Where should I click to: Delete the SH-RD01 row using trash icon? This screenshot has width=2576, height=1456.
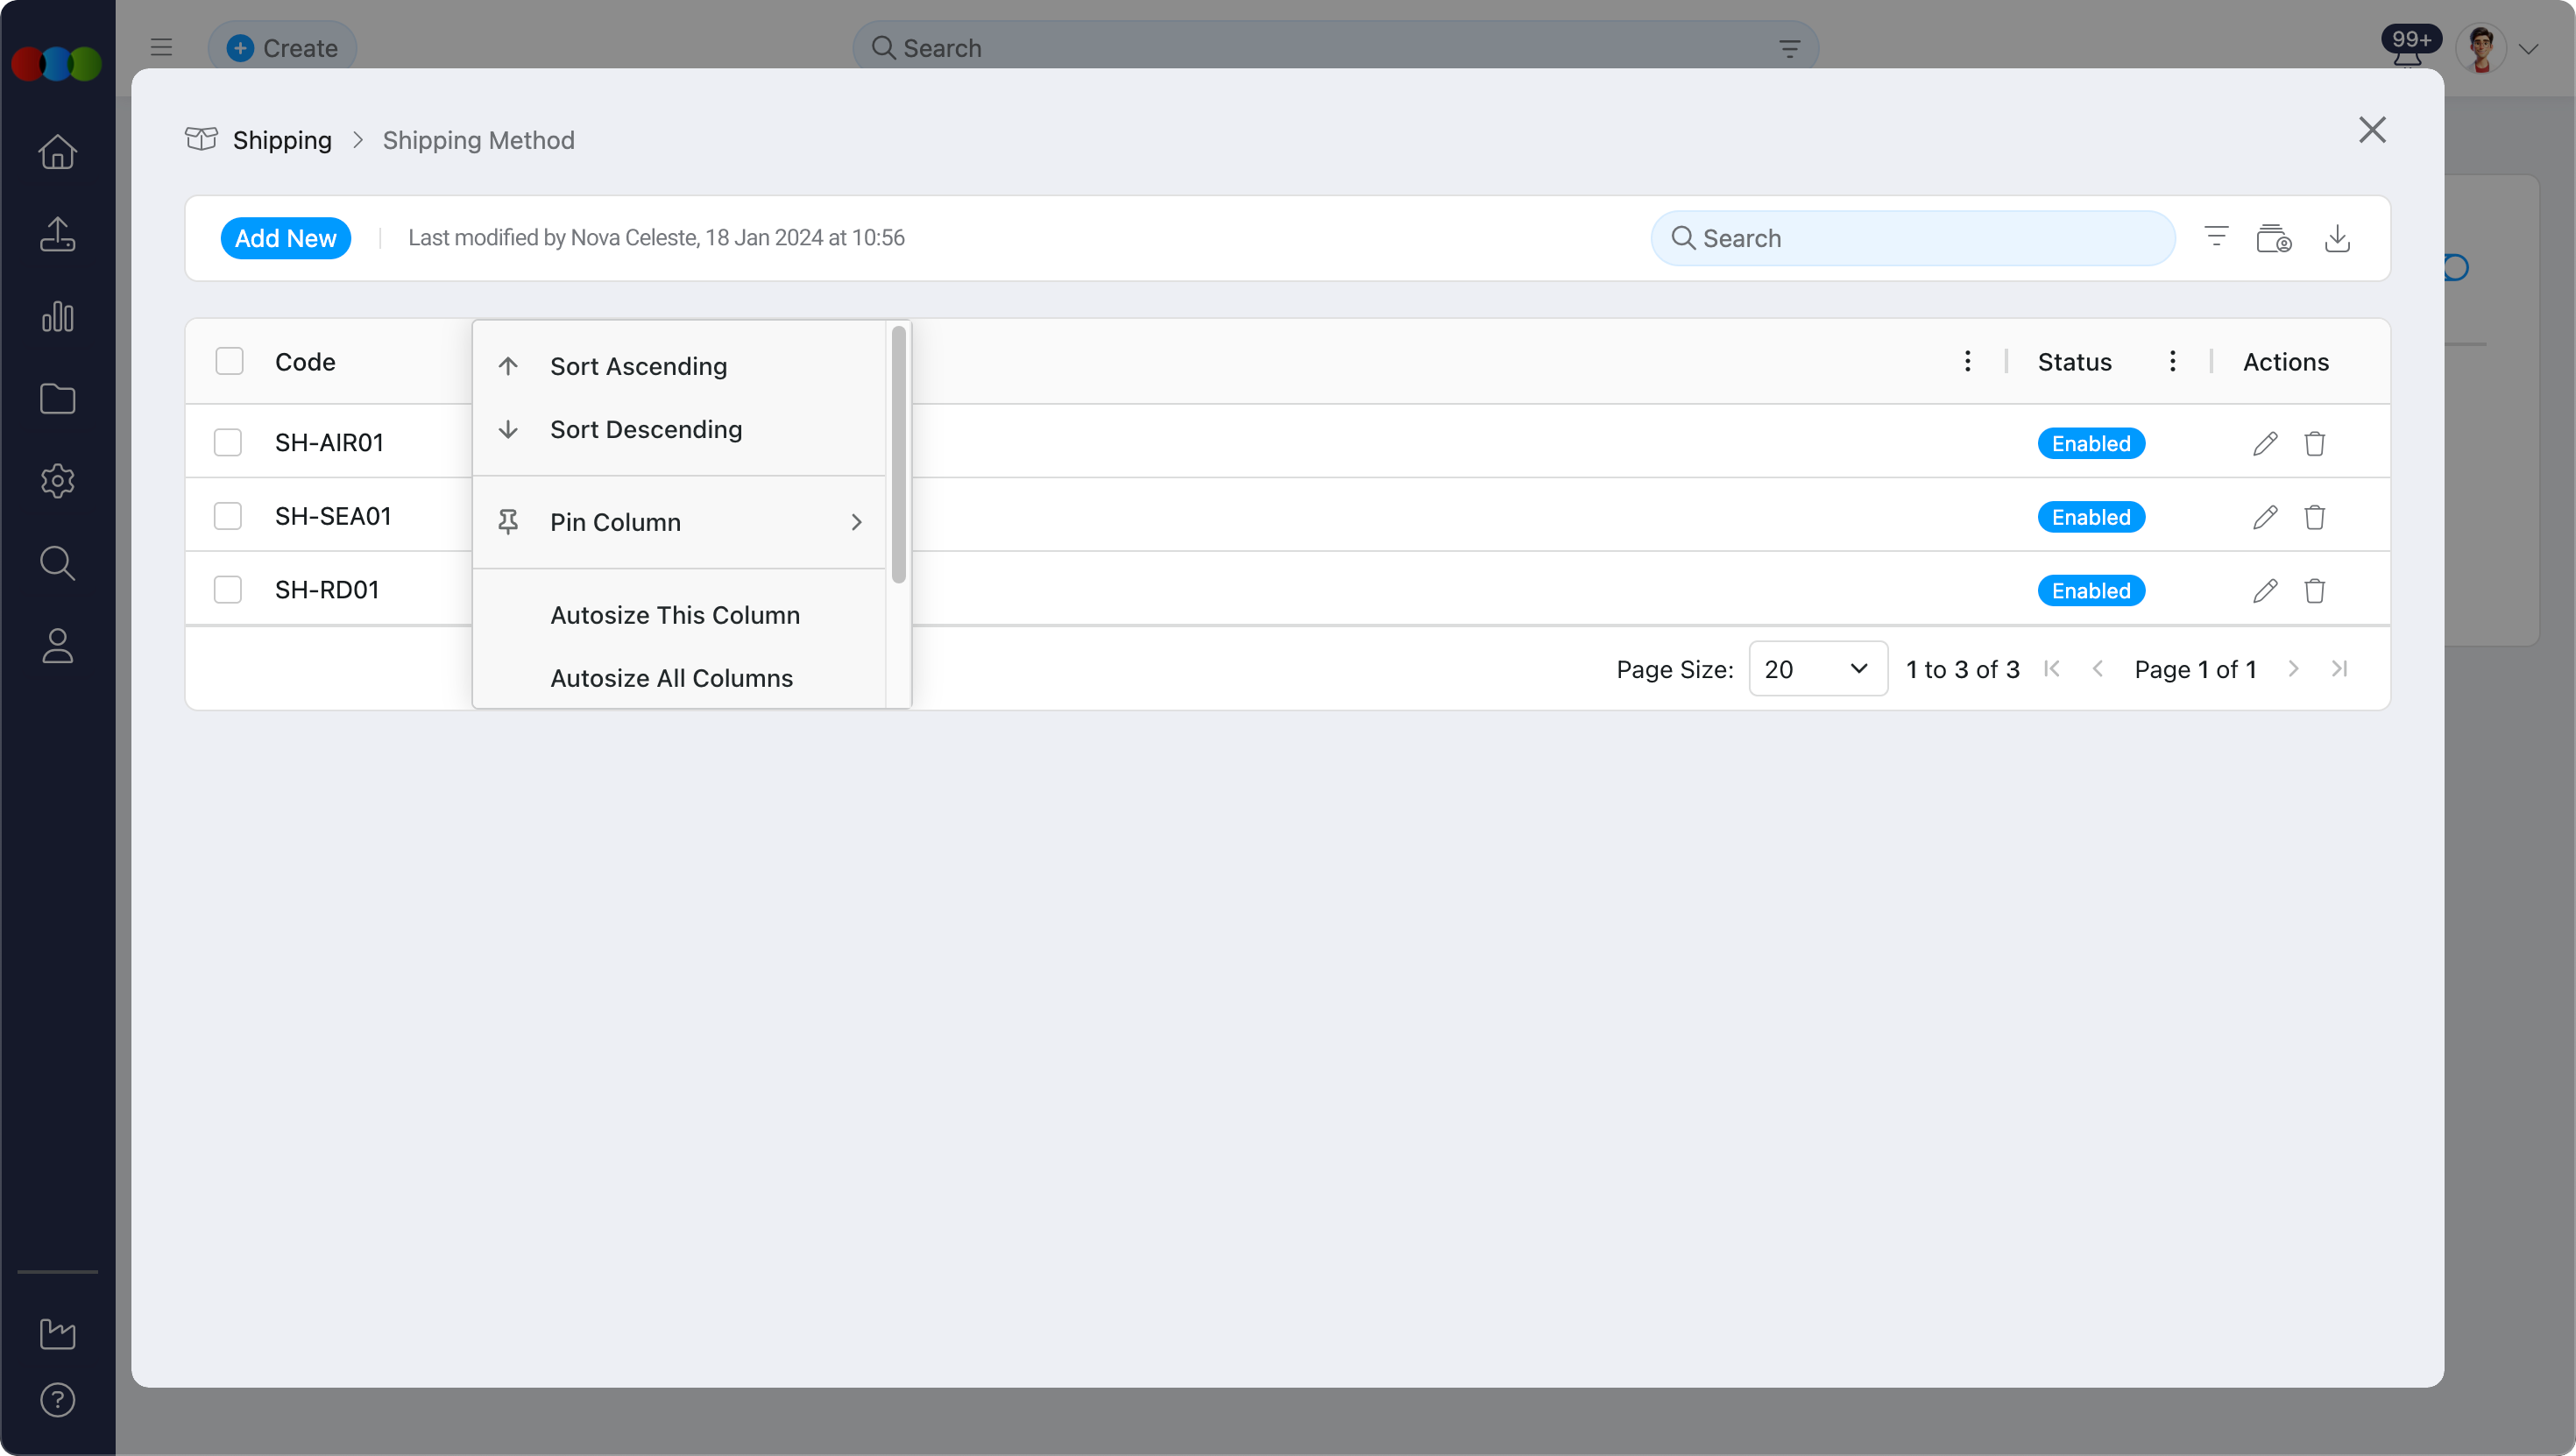click(x=2315, y=590)
